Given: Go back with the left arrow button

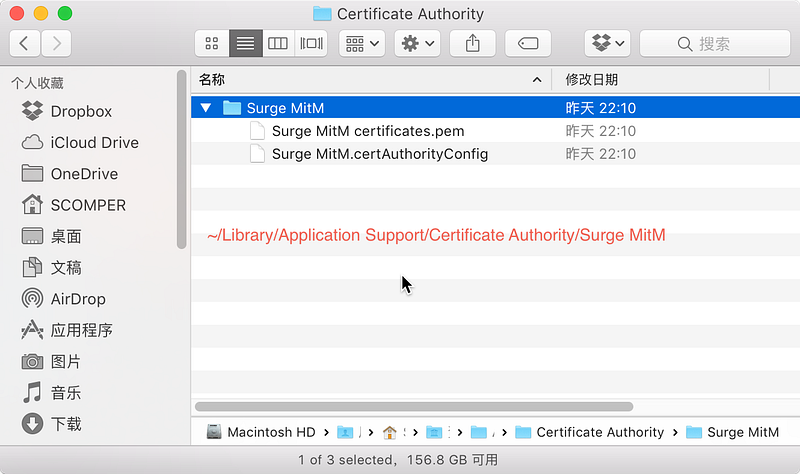Looking at the screenshot, I should tap(24, 43).
